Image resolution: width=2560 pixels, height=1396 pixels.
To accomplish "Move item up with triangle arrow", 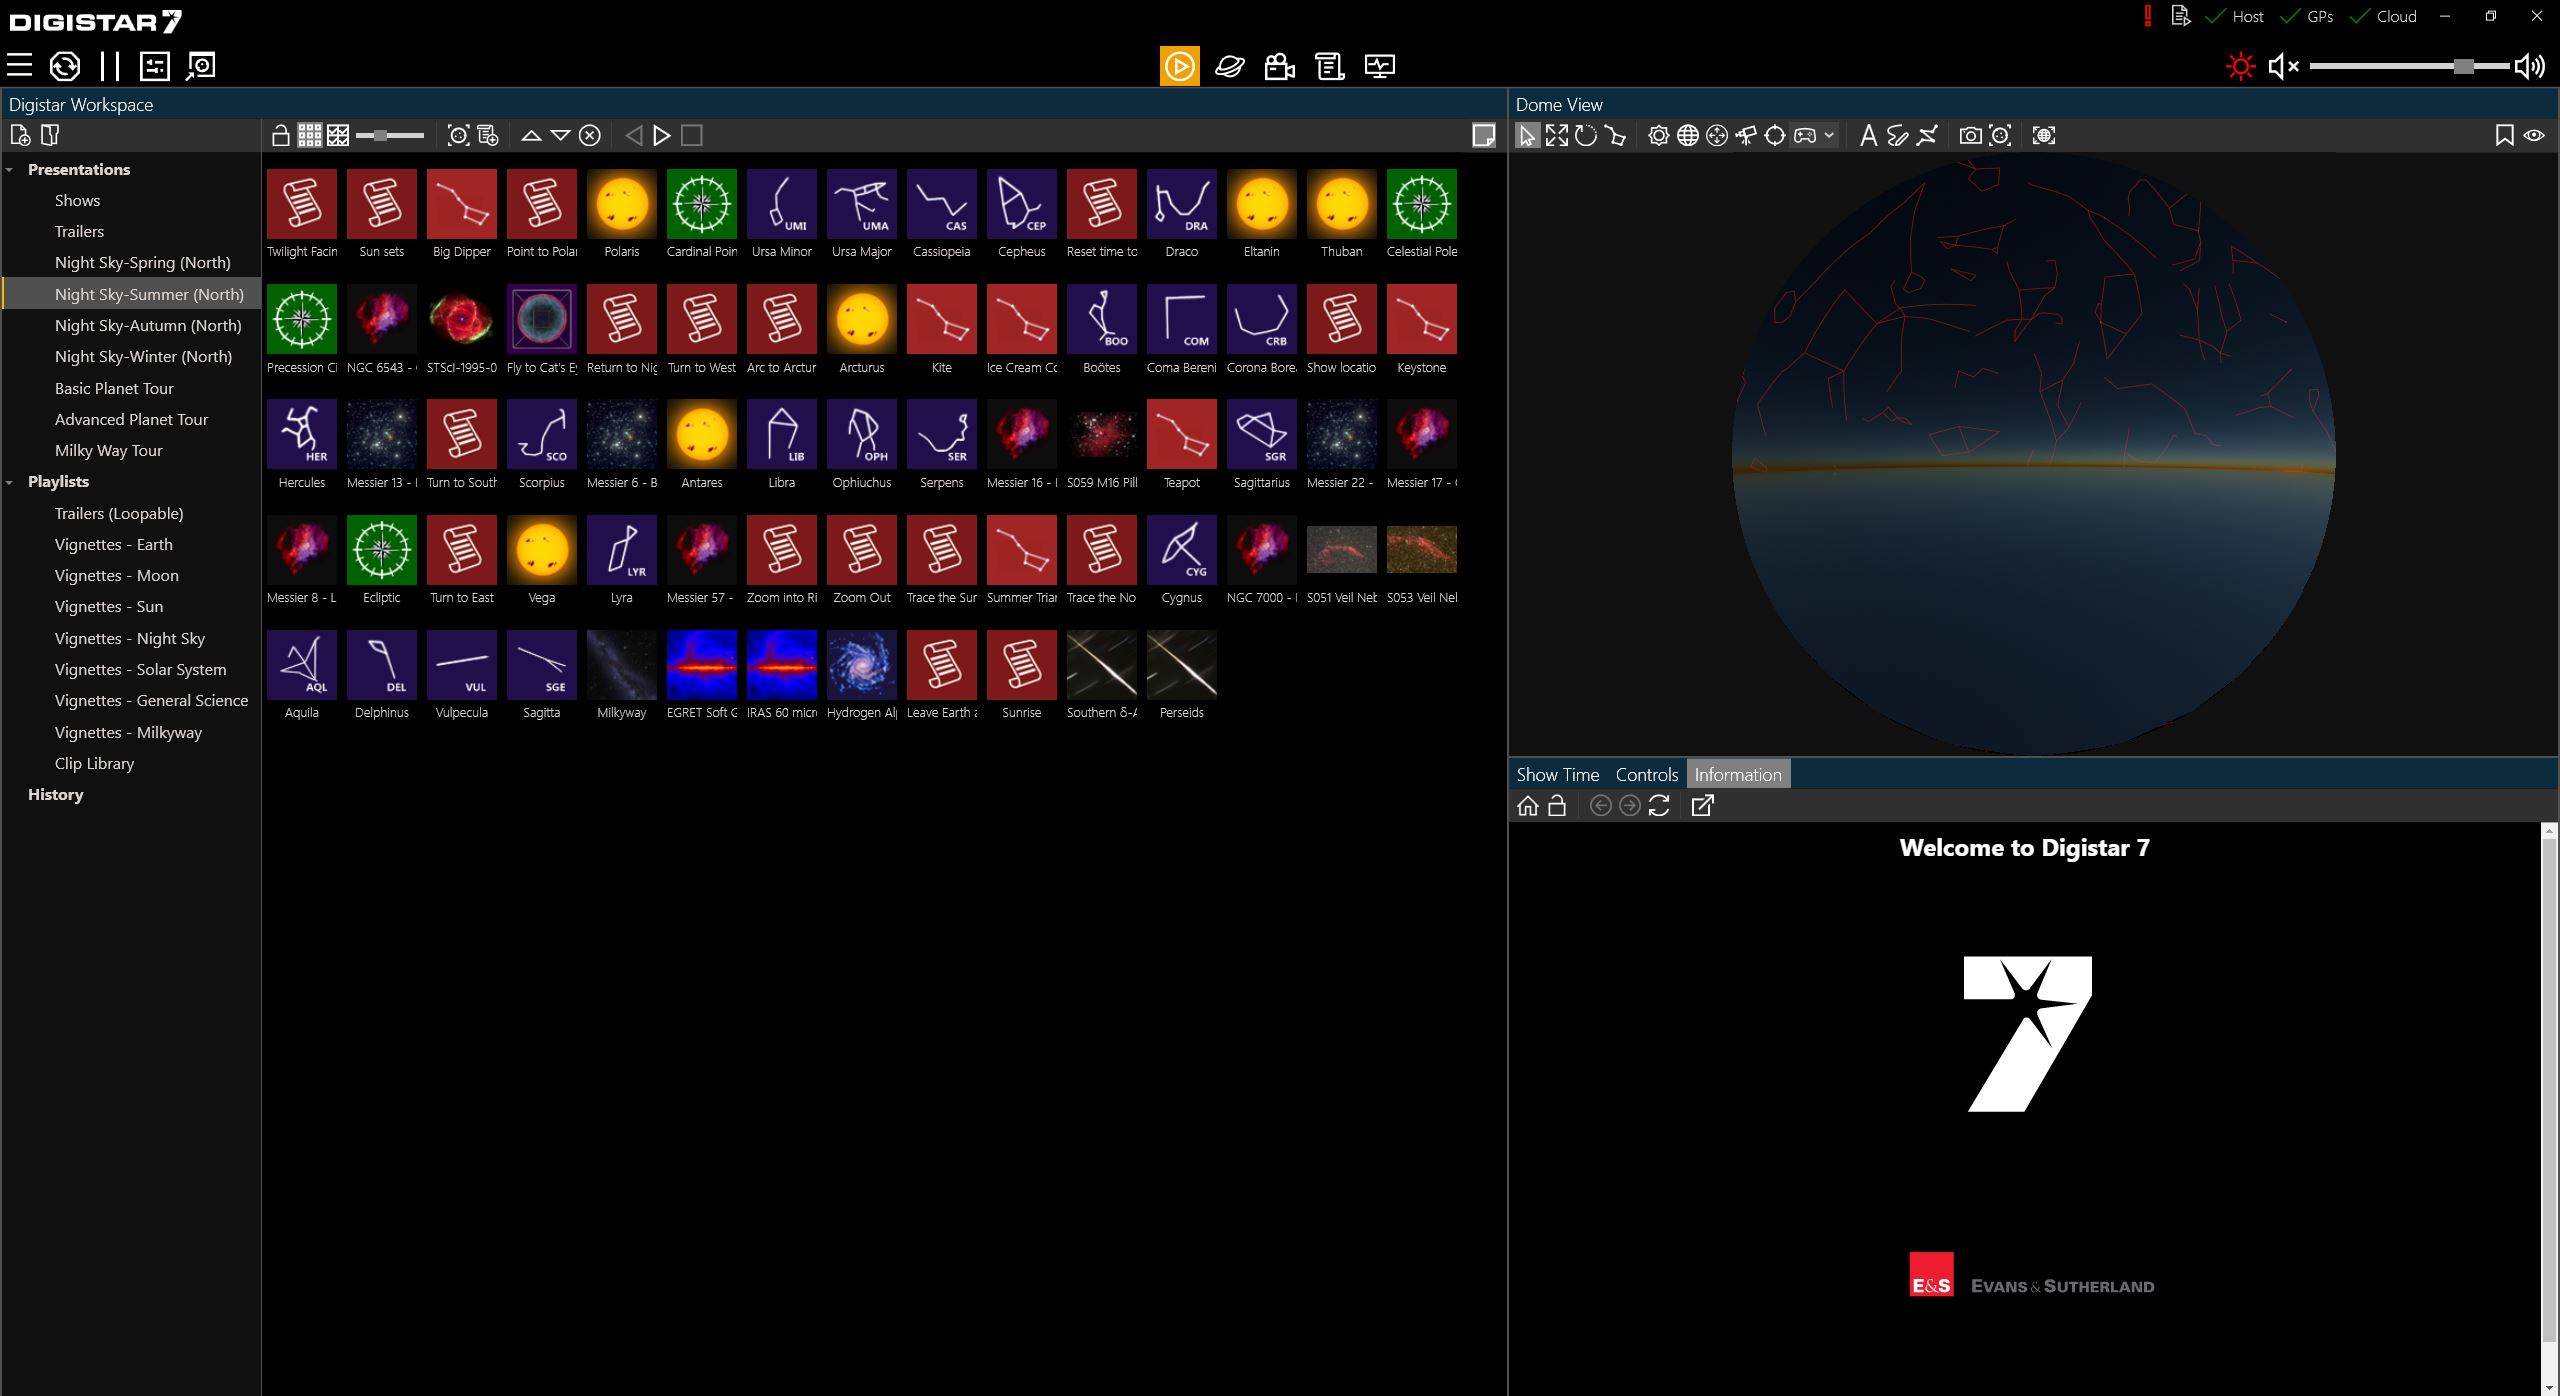I will tap(532, 135).
